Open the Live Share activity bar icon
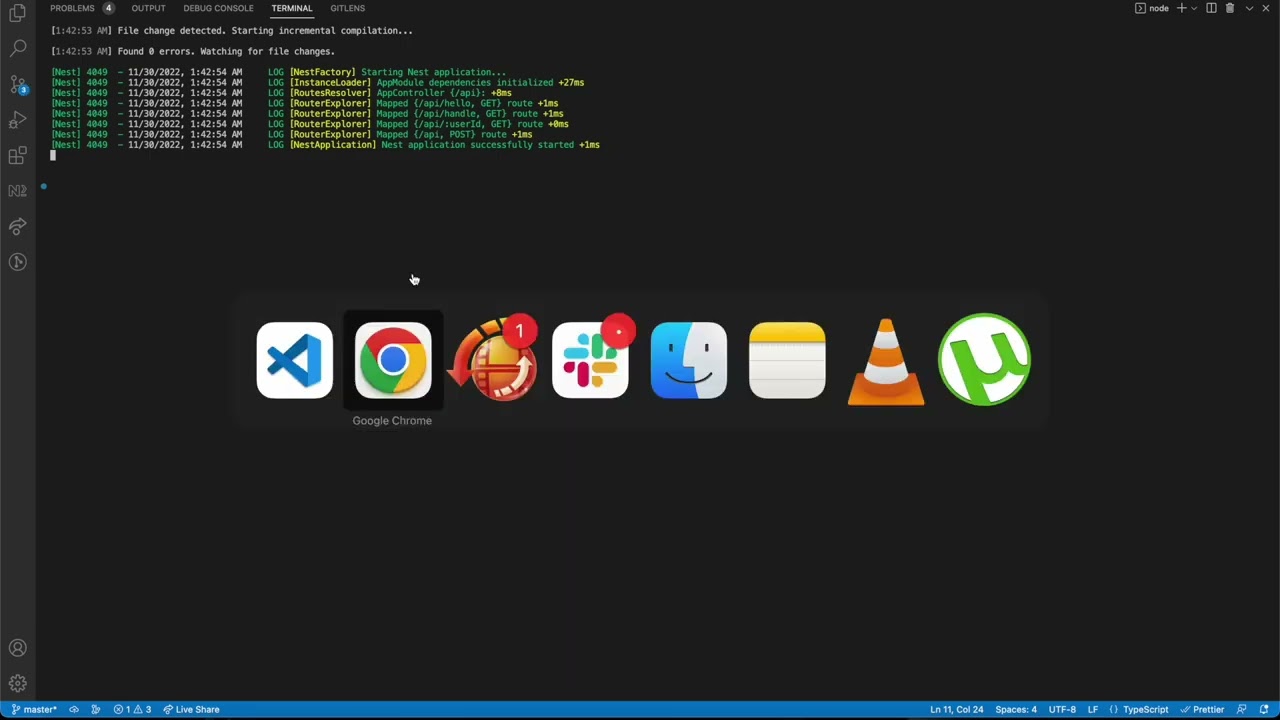 coord(17,227)
